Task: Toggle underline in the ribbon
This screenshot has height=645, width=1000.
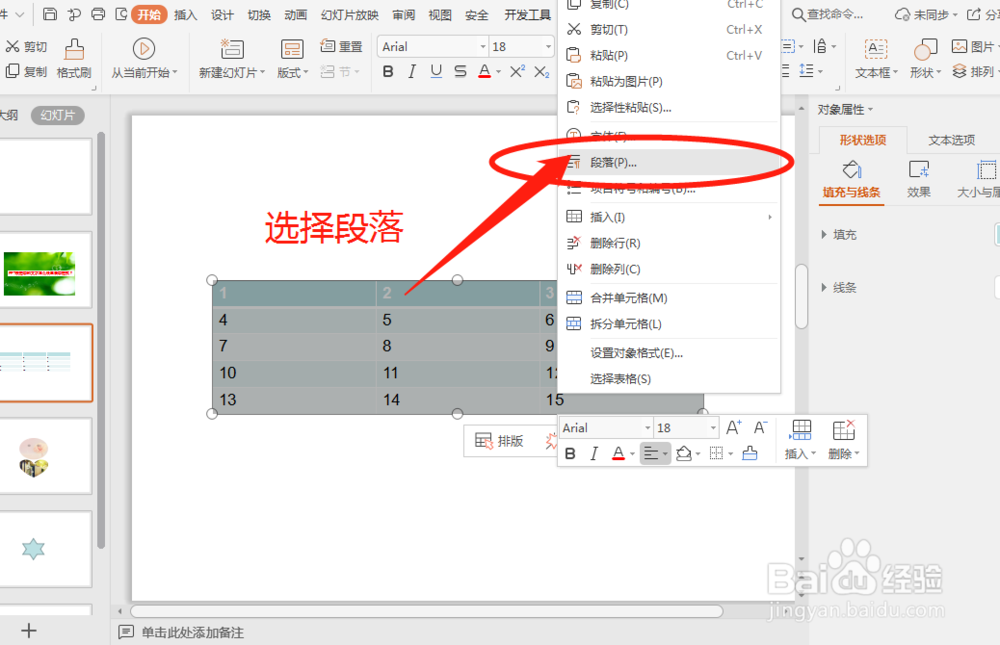Action: (x=435, y=72)
